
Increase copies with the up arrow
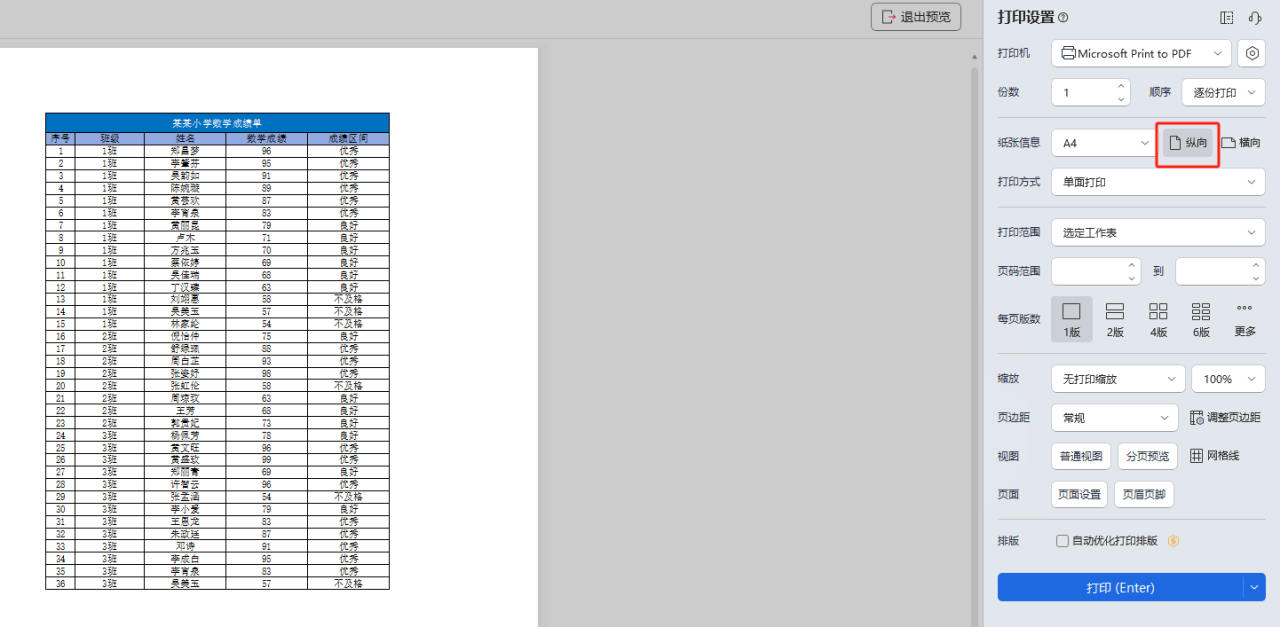pyautogui.click(x=1122, y=86)
